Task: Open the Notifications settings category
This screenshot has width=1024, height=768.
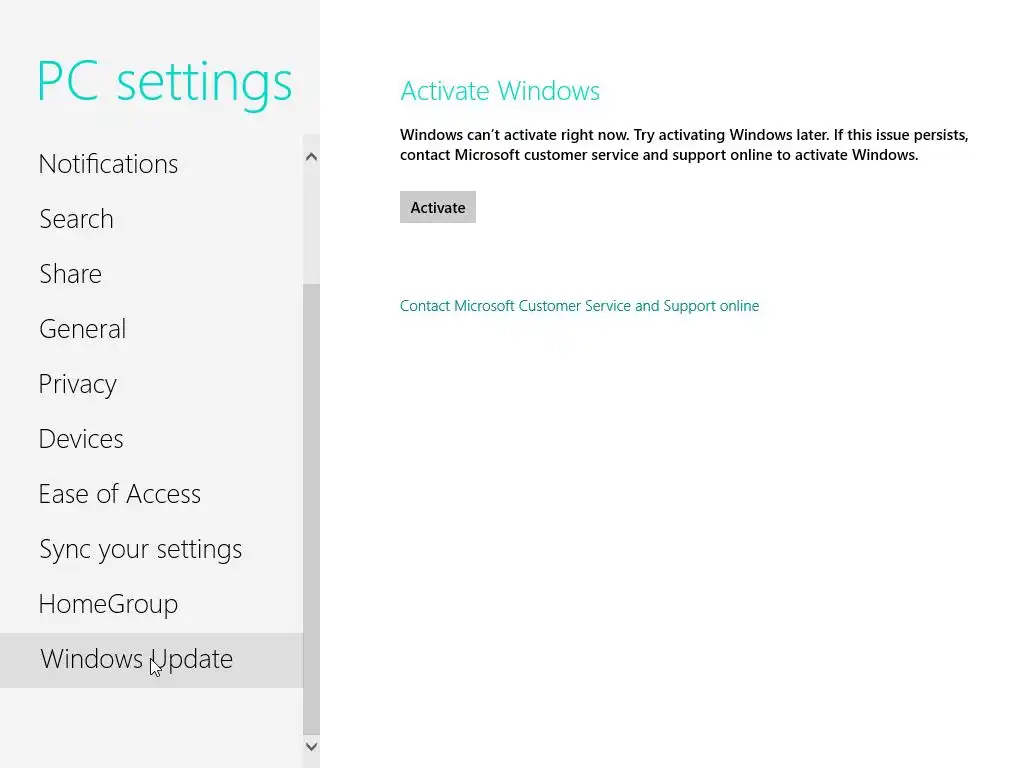Action: 152,164
